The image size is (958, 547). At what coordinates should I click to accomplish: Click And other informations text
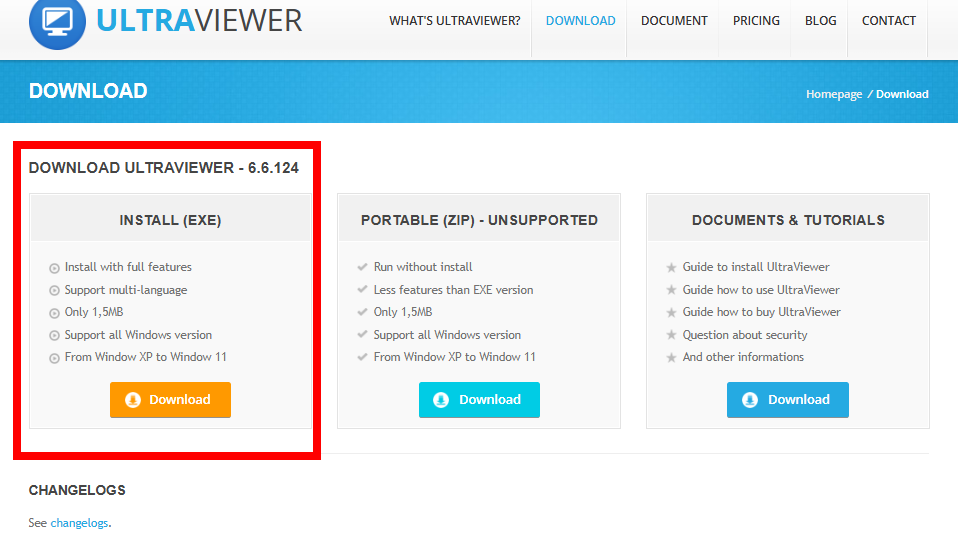click(743, 357)
